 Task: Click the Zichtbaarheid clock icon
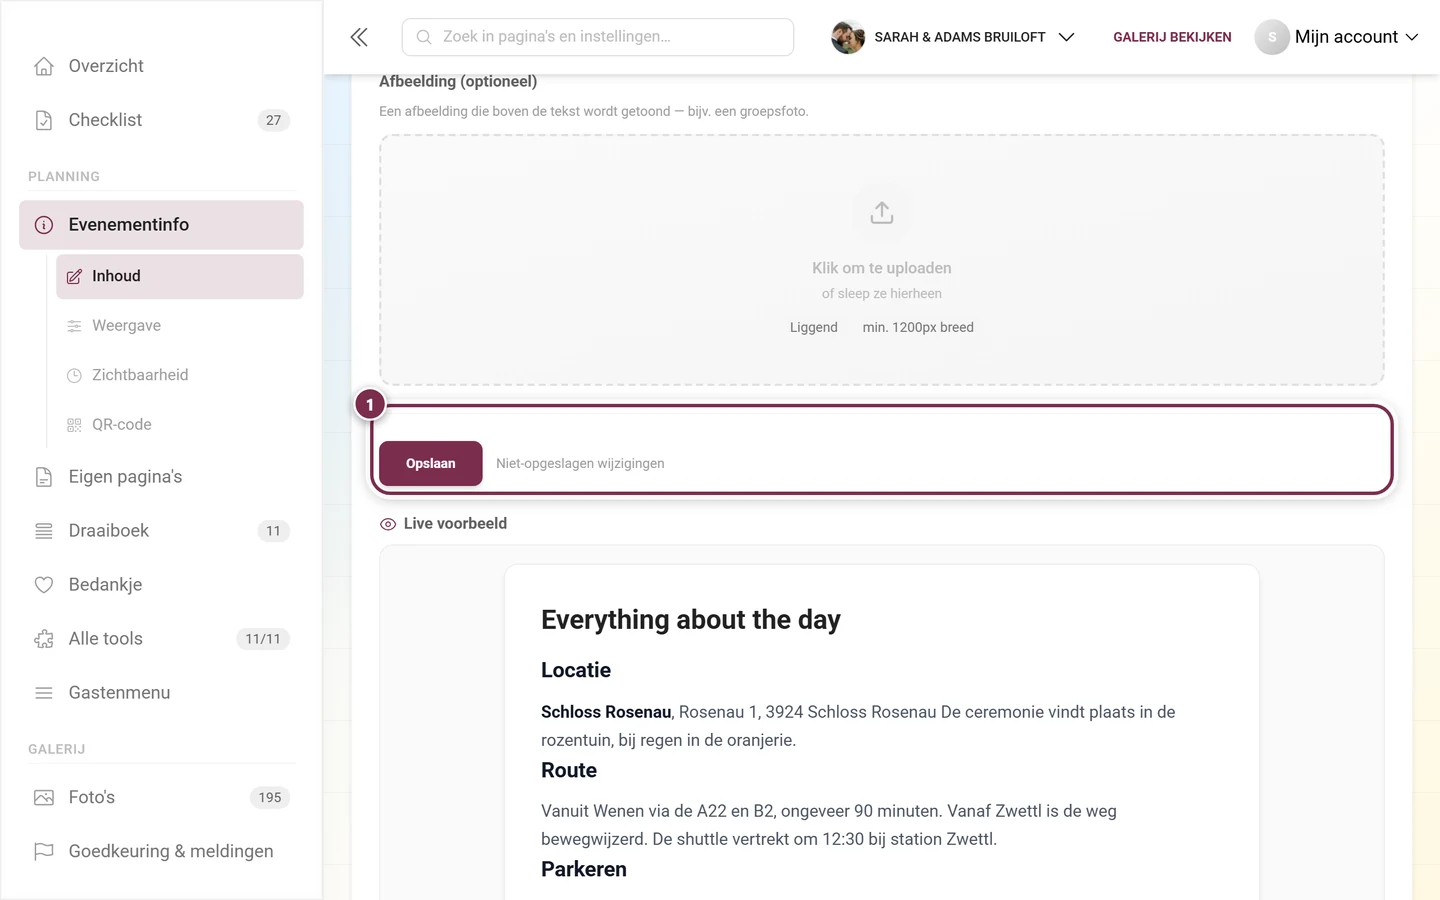point(74,376)
